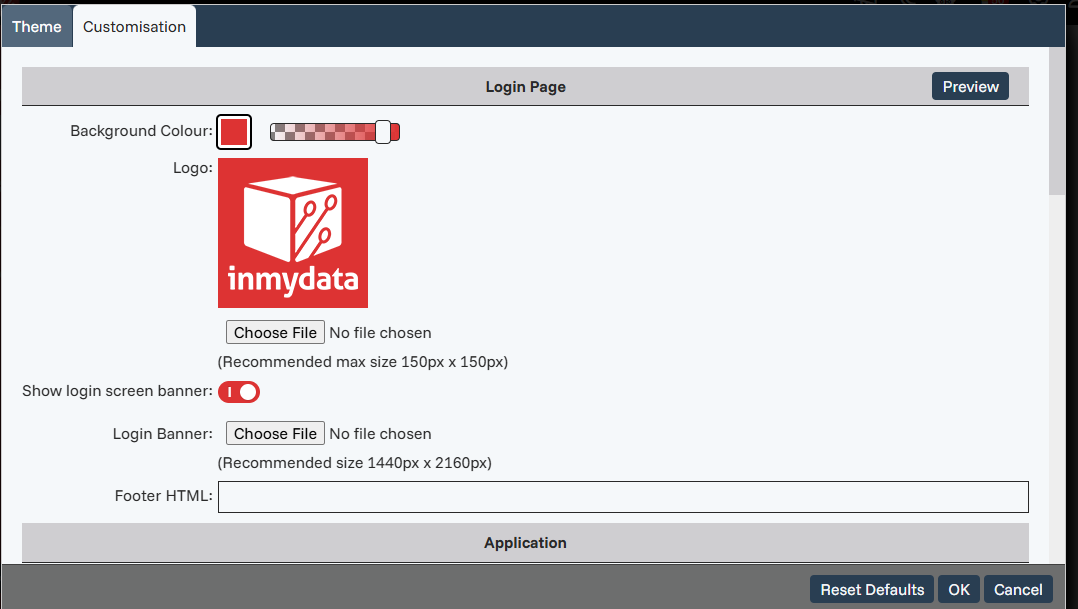Image resolution: width=1078 pixels, height=609 pixels.
Task: Click the Cancel button
Action: (x=1018, y=590)
